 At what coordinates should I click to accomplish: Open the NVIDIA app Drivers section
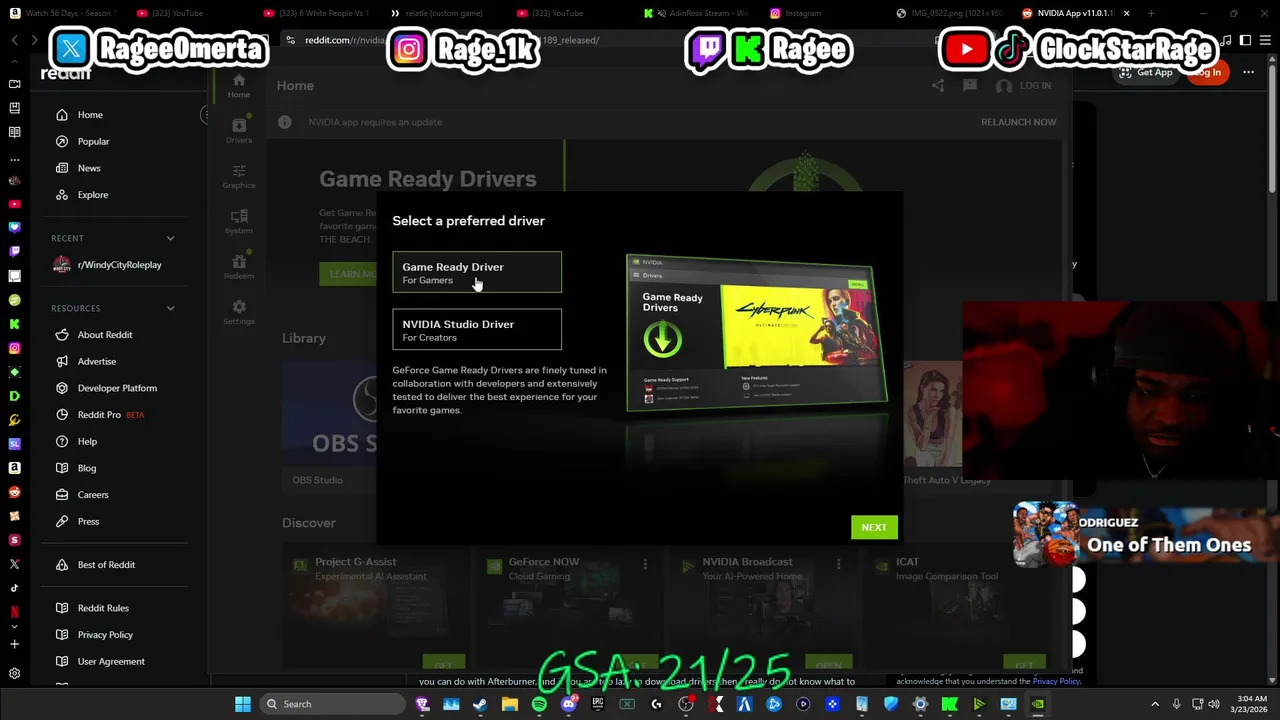(238, 131)
